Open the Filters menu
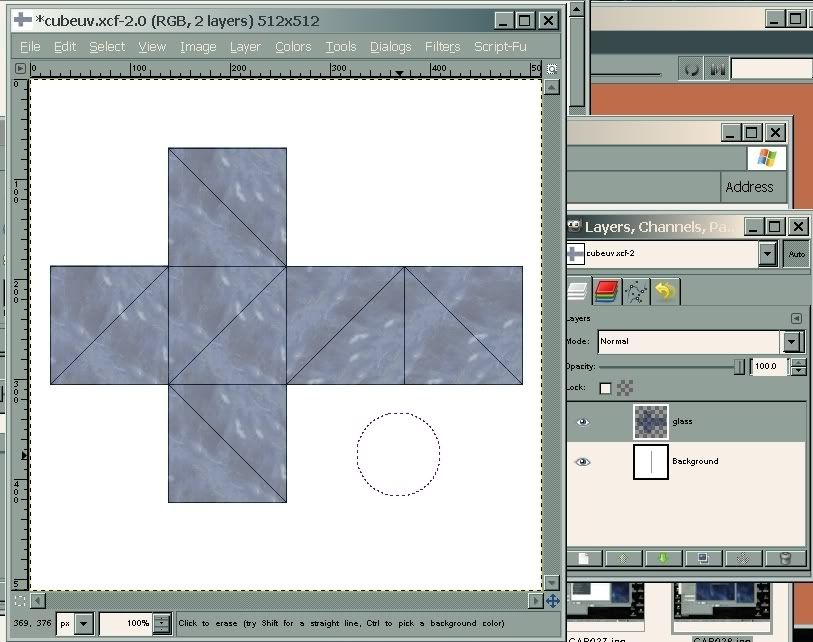 point(442,47)
